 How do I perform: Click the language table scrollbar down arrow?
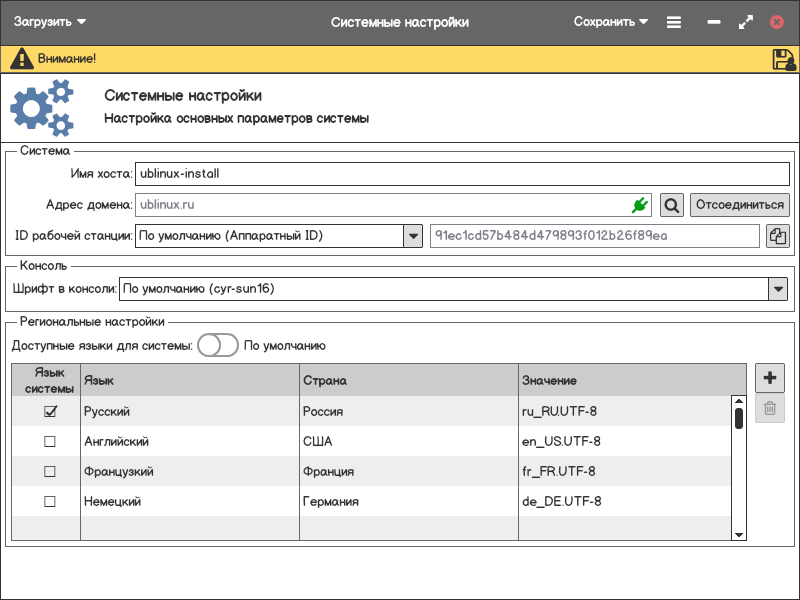(739, 535)
